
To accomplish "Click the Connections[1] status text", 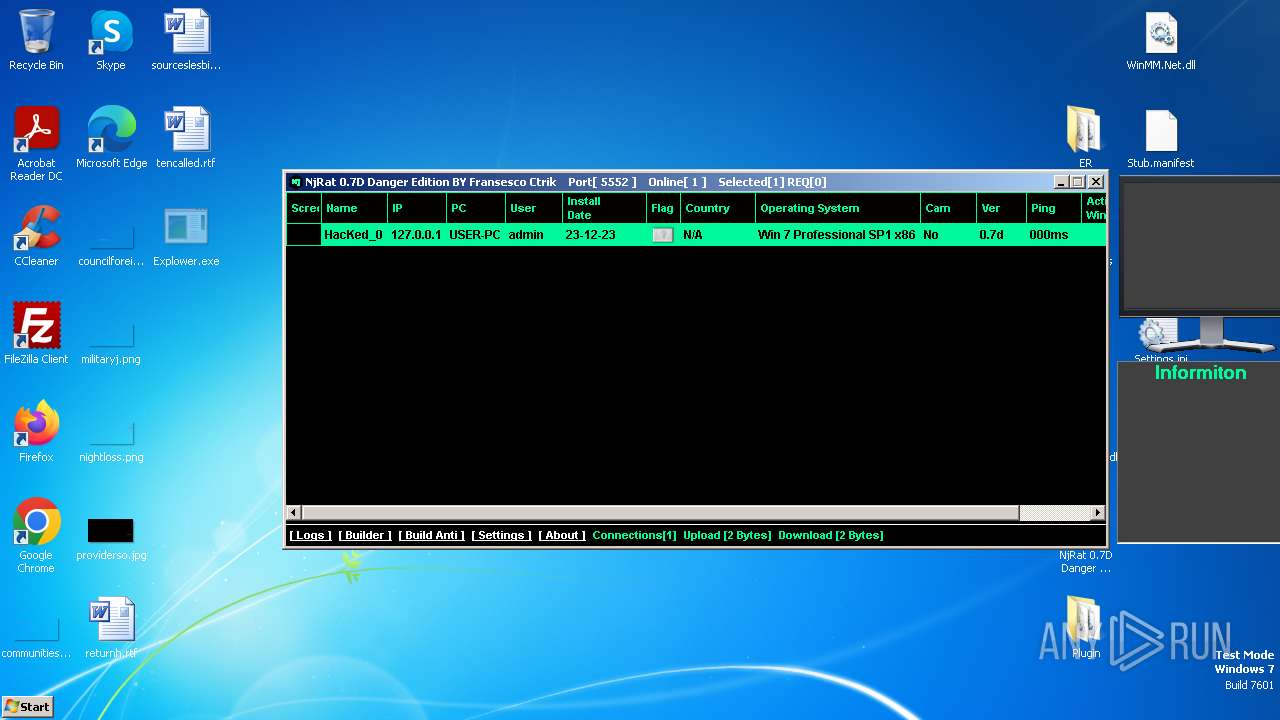I will [x=634, y=535].
